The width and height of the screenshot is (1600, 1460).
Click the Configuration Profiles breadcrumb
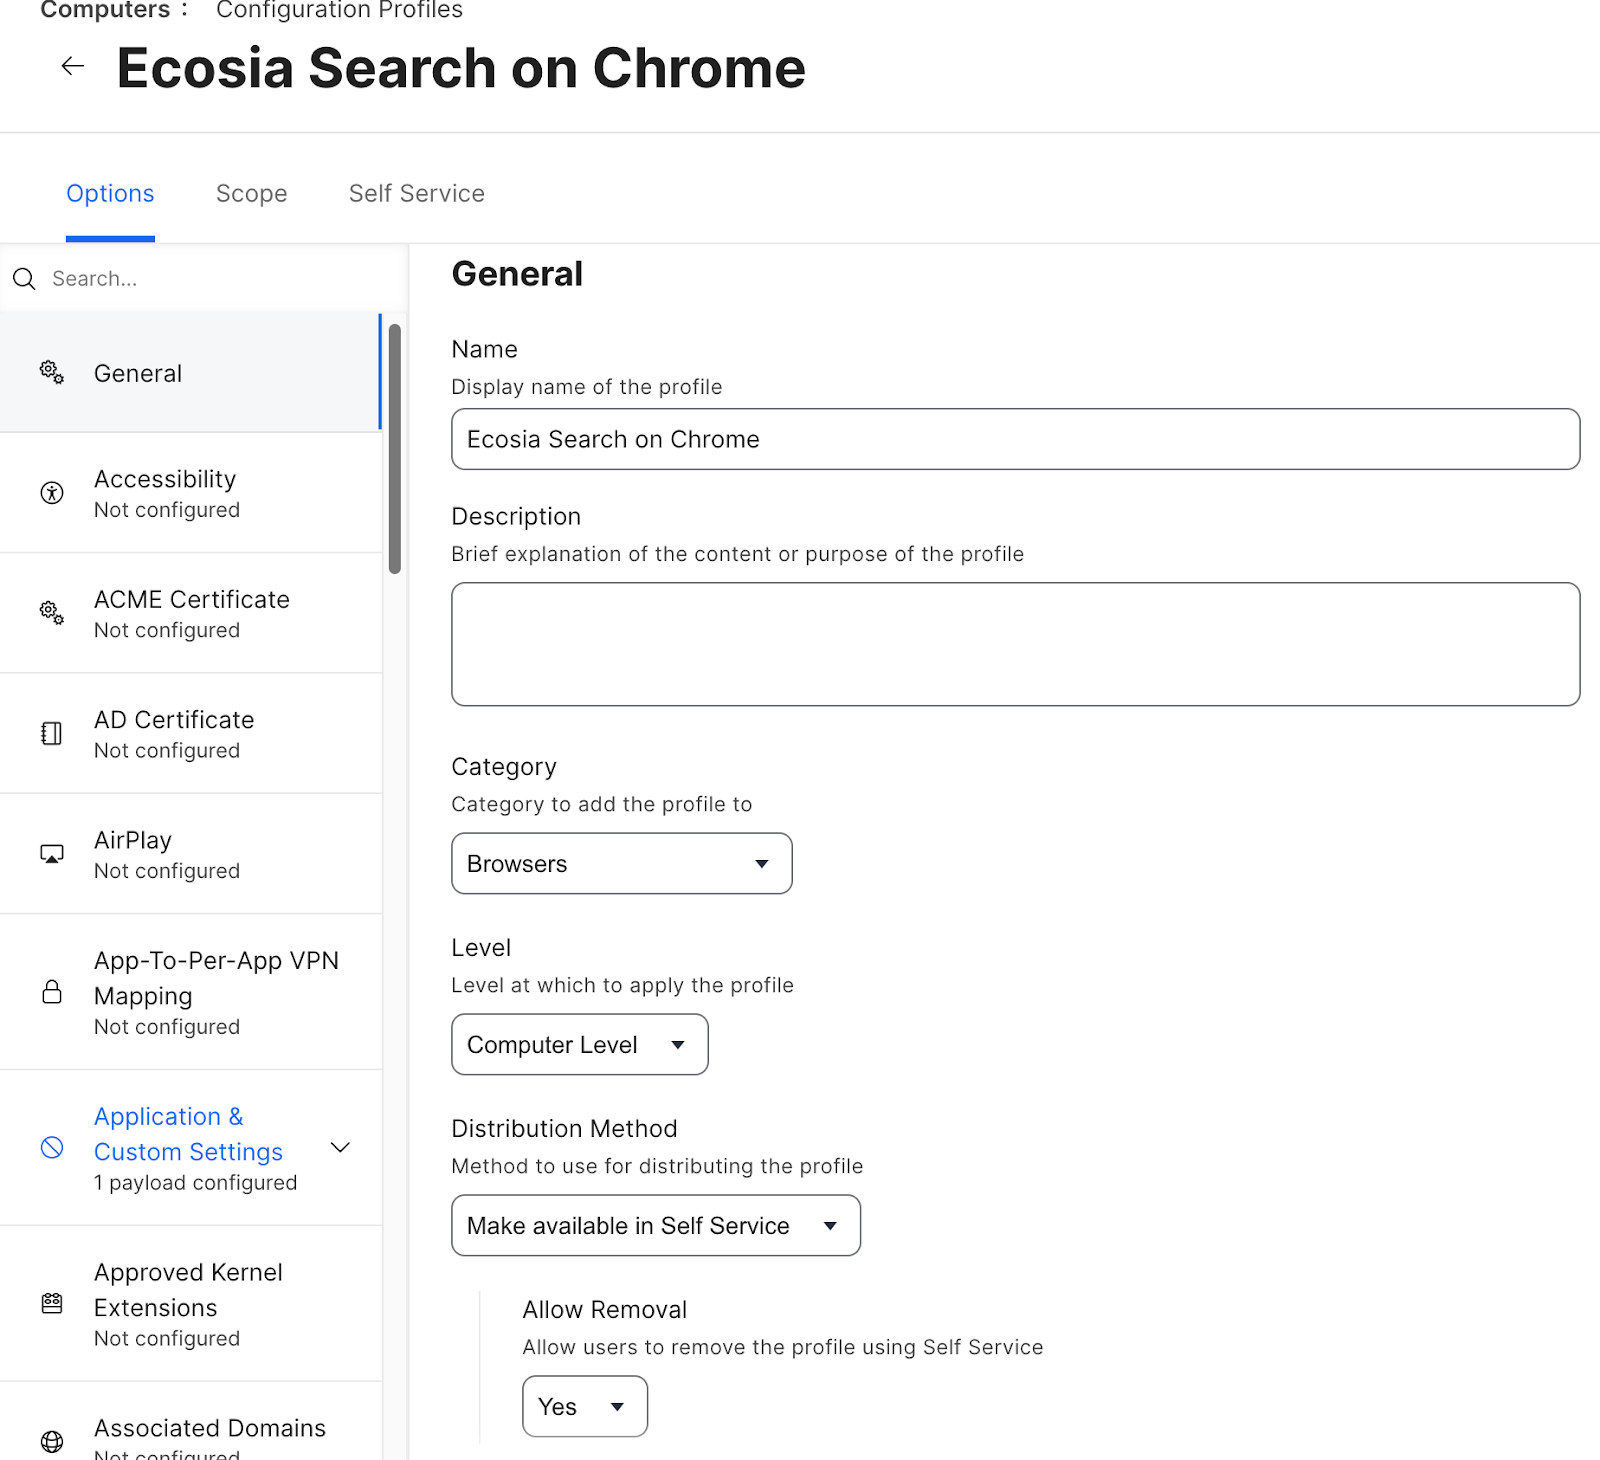click(x=339, y=11)
